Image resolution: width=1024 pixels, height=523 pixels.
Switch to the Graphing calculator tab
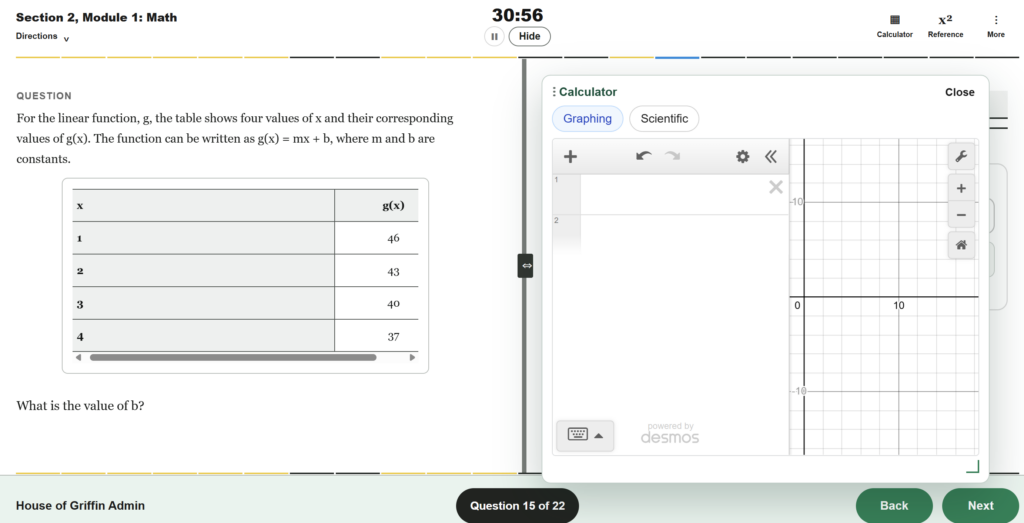587,119
